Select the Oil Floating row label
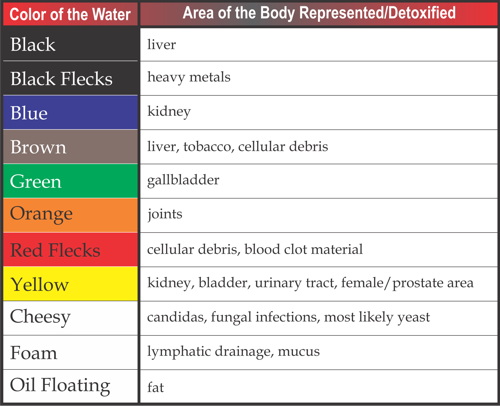The height and width of the screenshot is (406, 500). (70, 386)
